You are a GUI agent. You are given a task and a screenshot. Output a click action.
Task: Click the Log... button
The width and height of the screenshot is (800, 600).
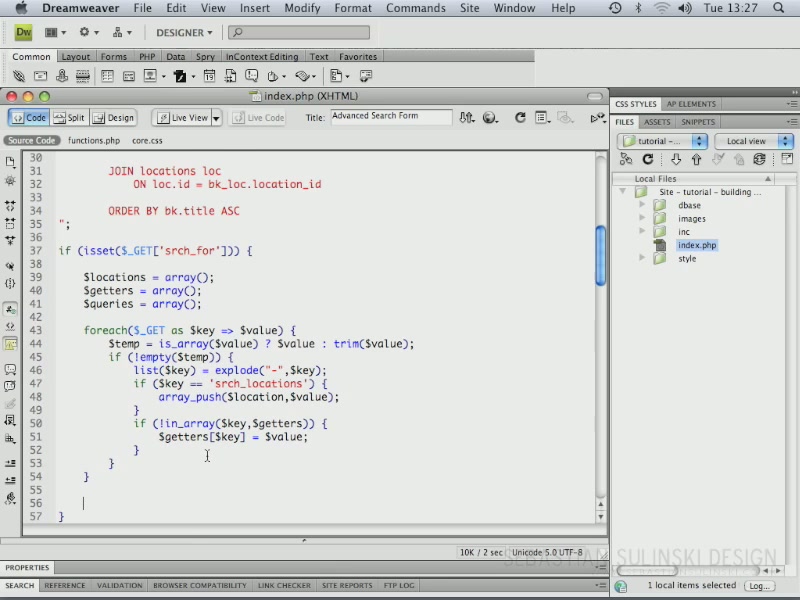(x=759, y=586)
